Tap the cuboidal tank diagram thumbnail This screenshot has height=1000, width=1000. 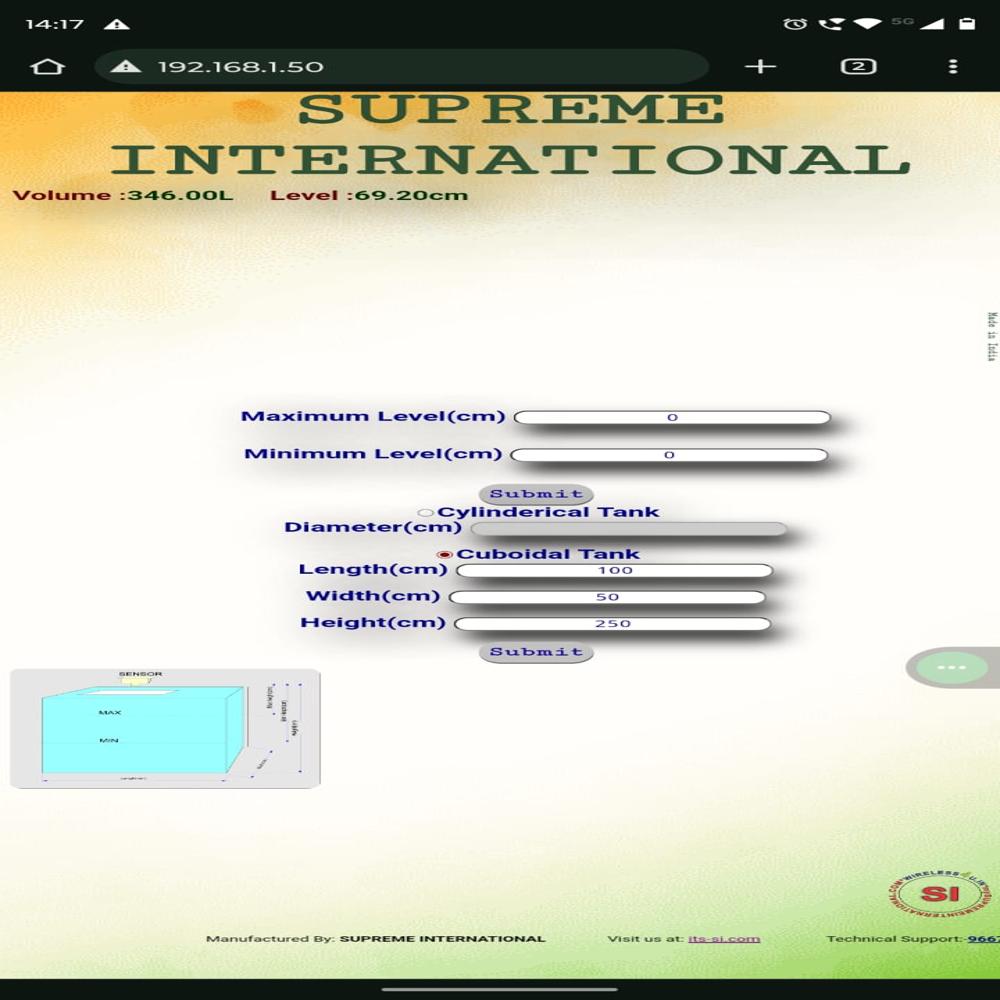point(165,729)
